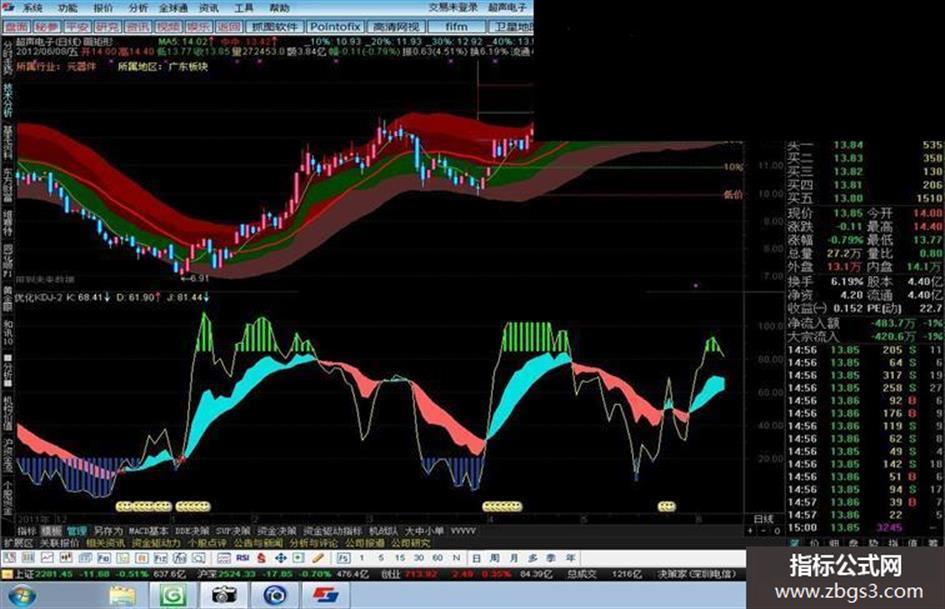The width and height of the screenshot is (945, 609).
Task: Open the 分析 menu
Action: tap(138, 8)
